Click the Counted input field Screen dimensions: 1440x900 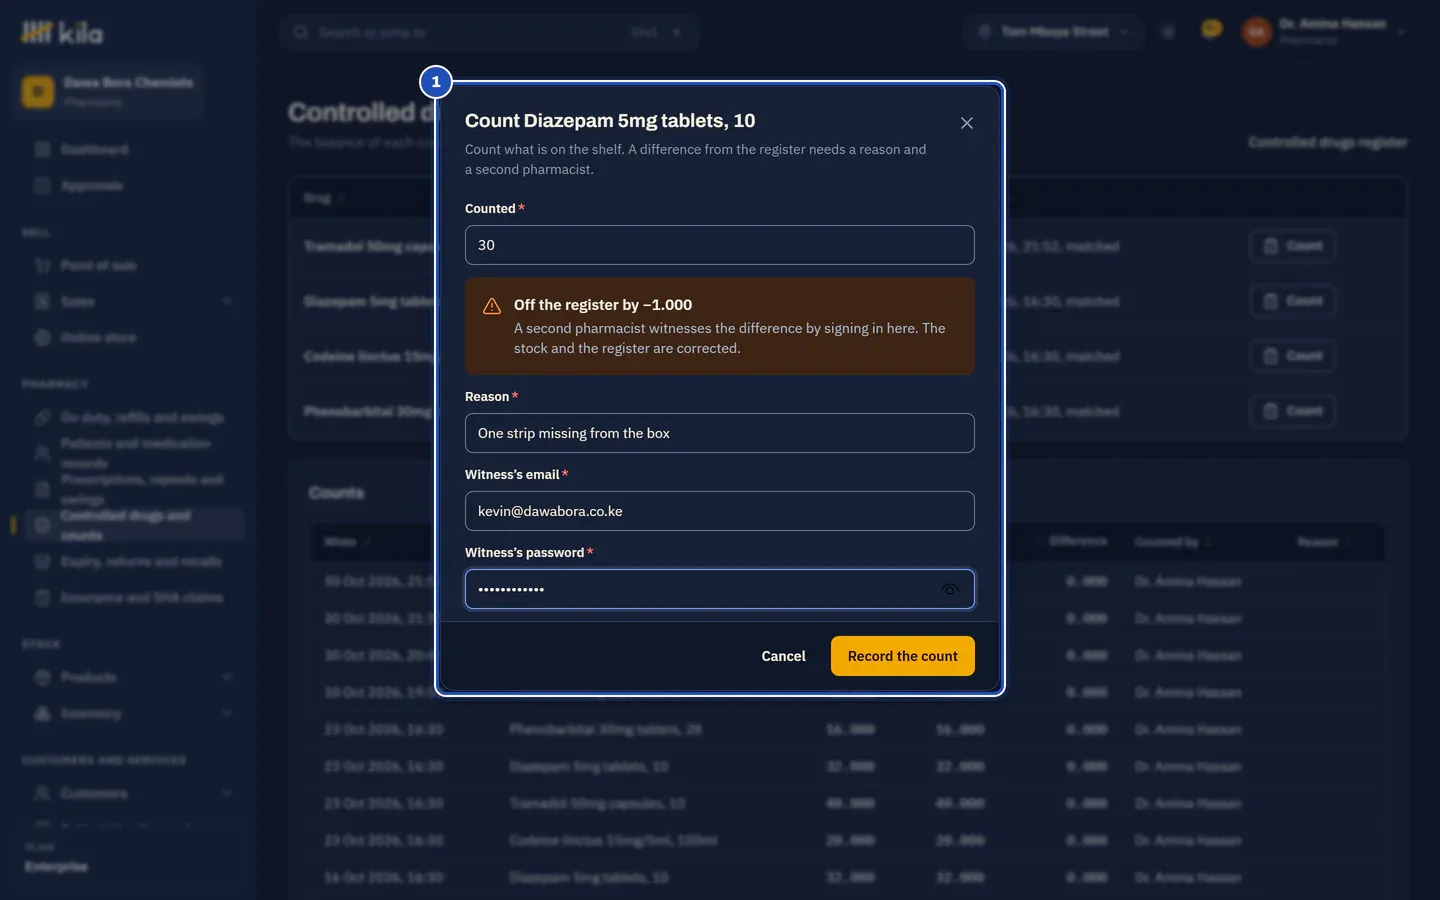tap(720, 245)
